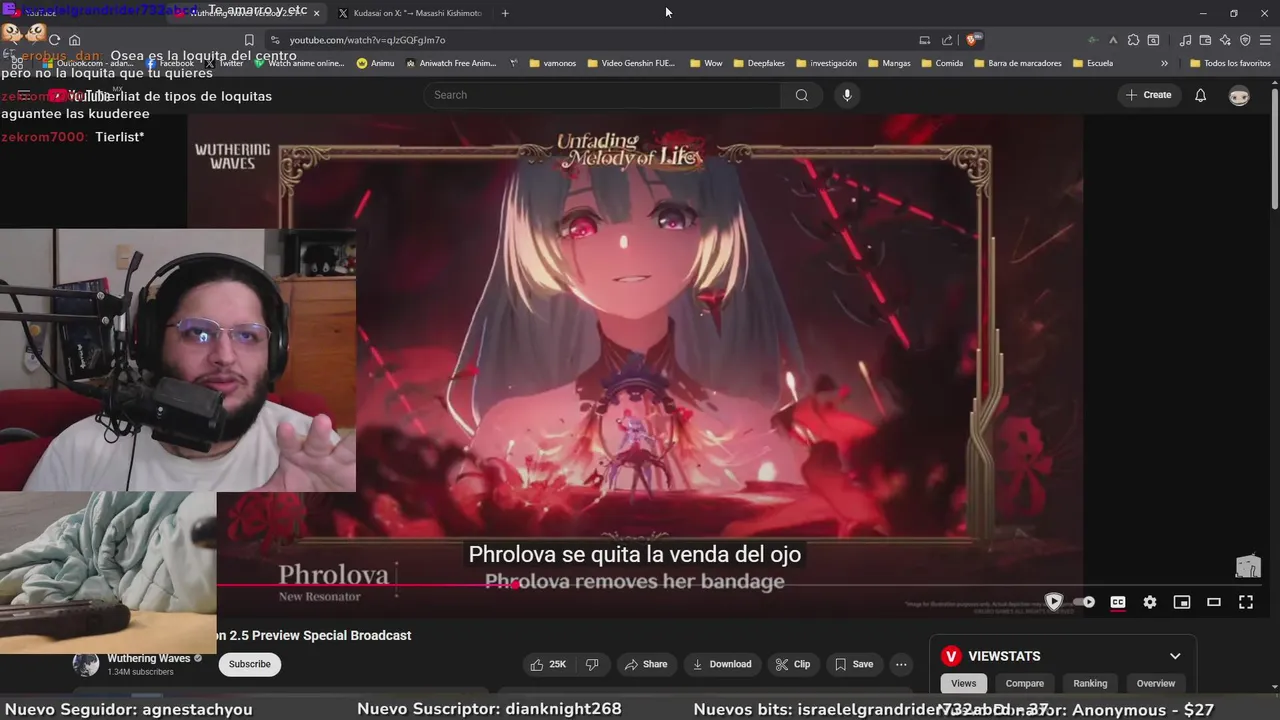Like the video with 25K likes
Image resolution: width=1280 pixels, height=720 pixels.
click(548, 664)
